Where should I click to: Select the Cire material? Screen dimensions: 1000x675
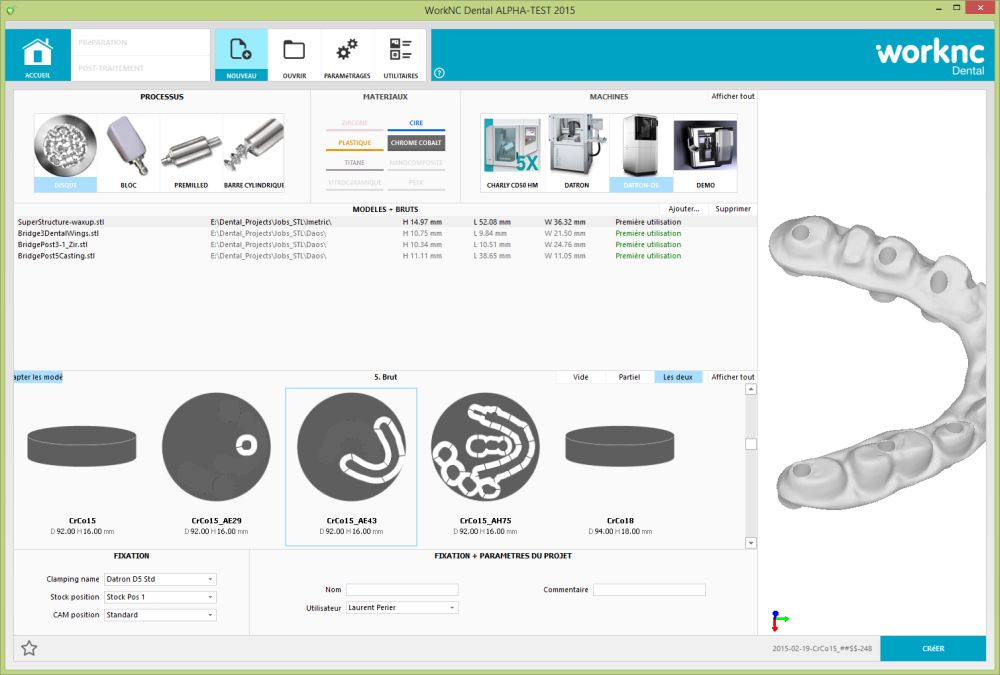point(416,123)
